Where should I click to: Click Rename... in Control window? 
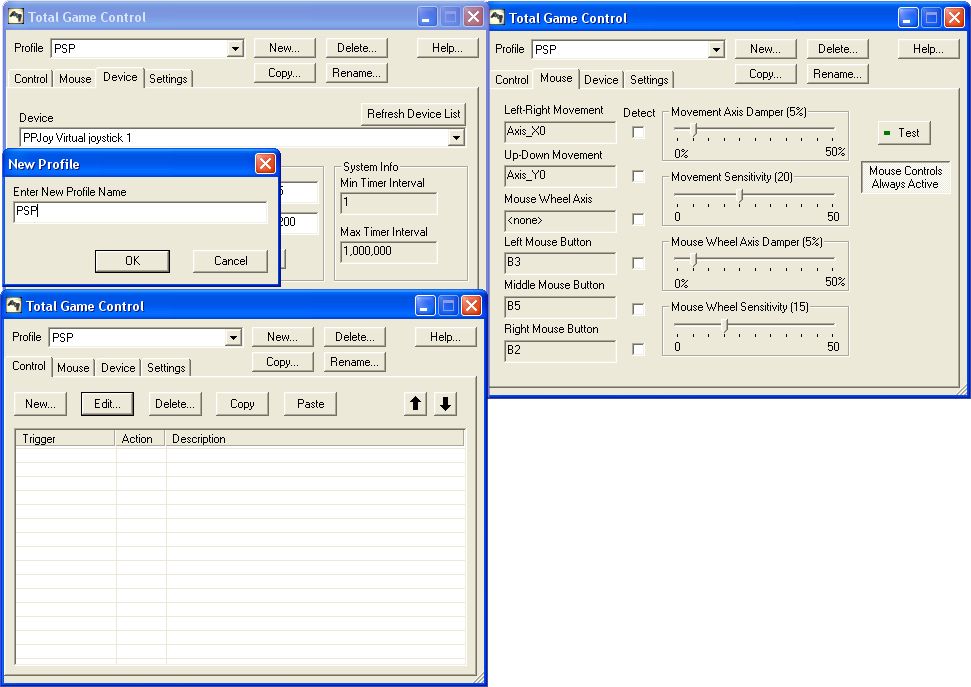[354, 362]
